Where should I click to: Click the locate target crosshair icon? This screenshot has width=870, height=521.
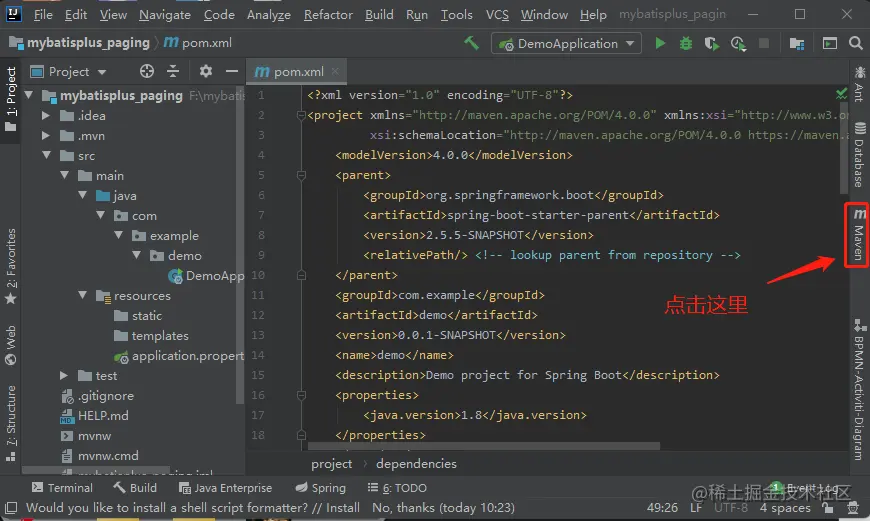tap(146, 71)
